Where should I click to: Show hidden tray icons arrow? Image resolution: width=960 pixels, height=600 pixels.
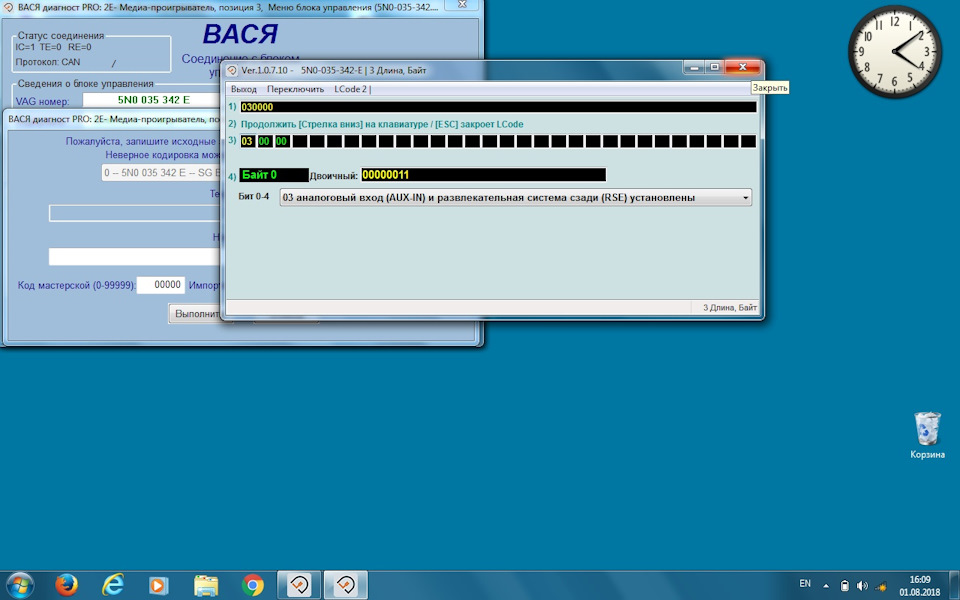click(x=826, y=585)
